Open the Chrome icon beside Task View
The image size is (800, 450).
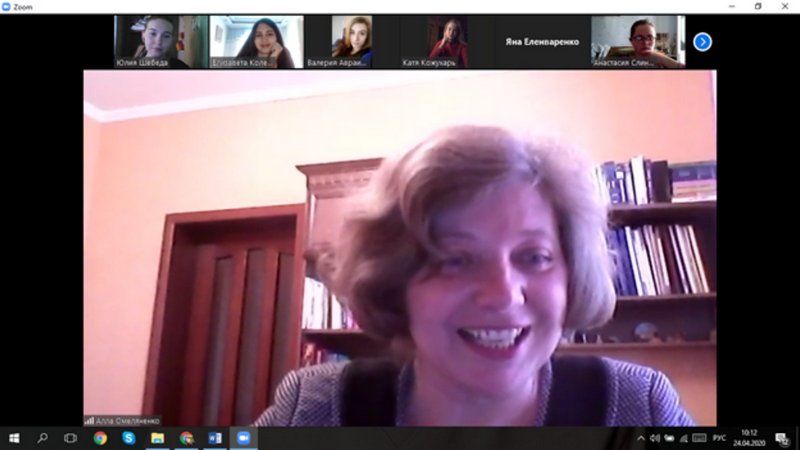click(100, 438)
